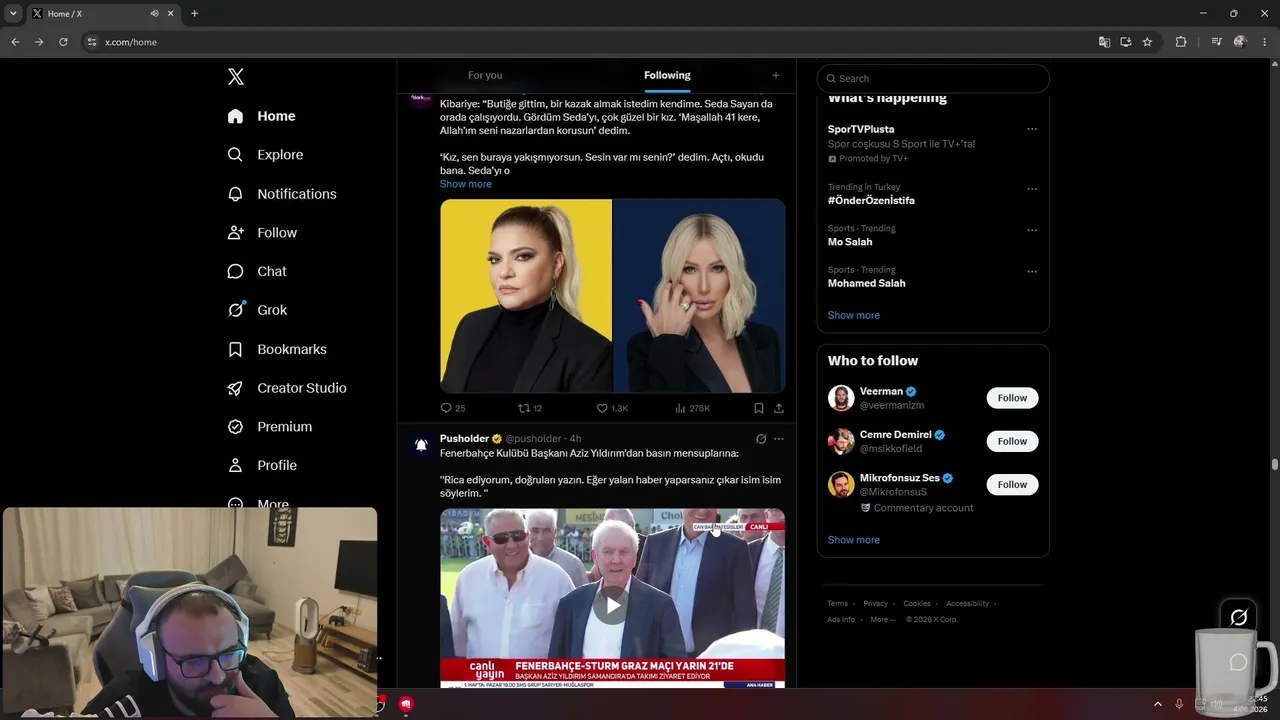Open a new browser tab

(x=194, y=14)
